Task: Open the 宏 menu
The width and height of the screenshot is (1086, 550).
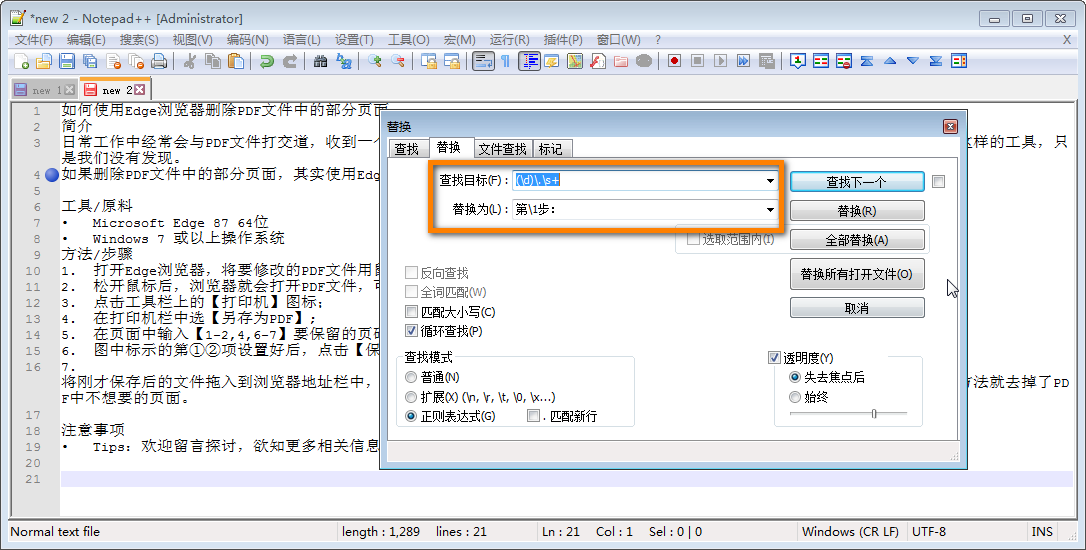Action: pos(459,39)
